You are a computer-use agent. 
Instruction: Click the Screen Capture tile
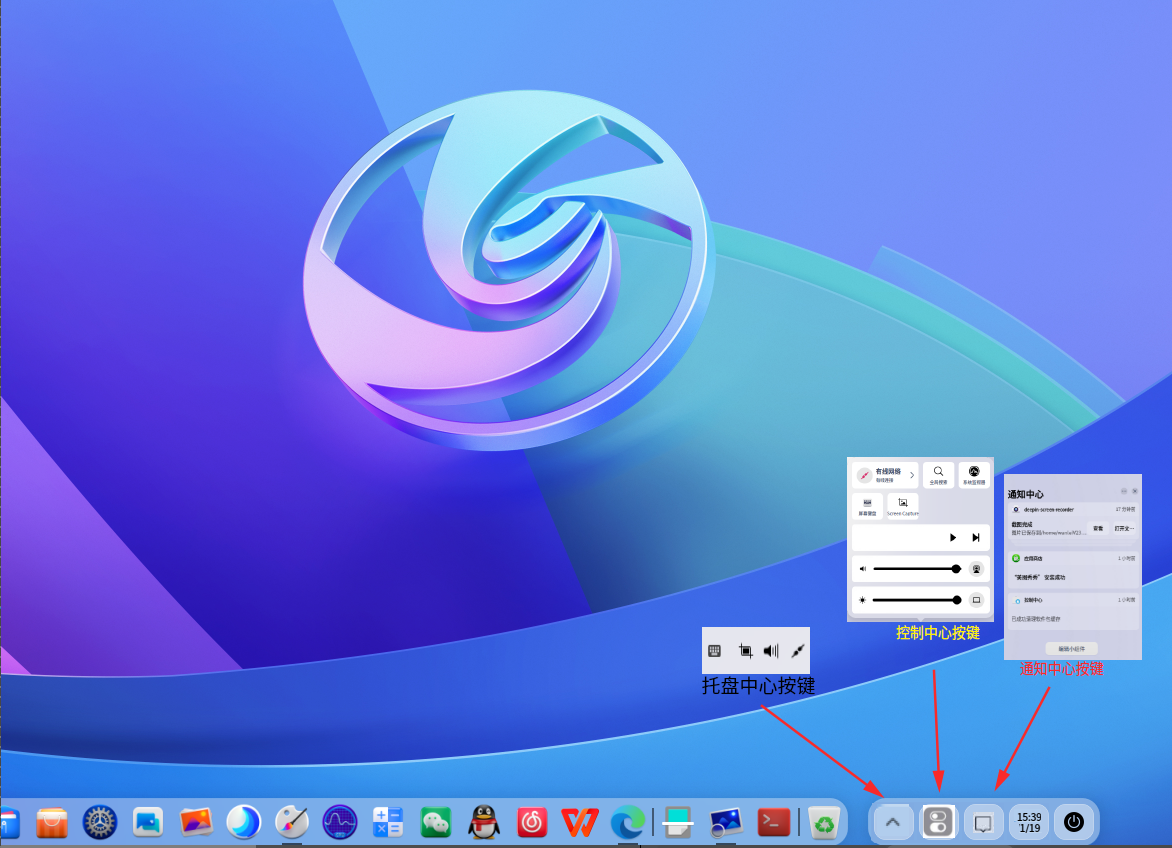(902, 506)
